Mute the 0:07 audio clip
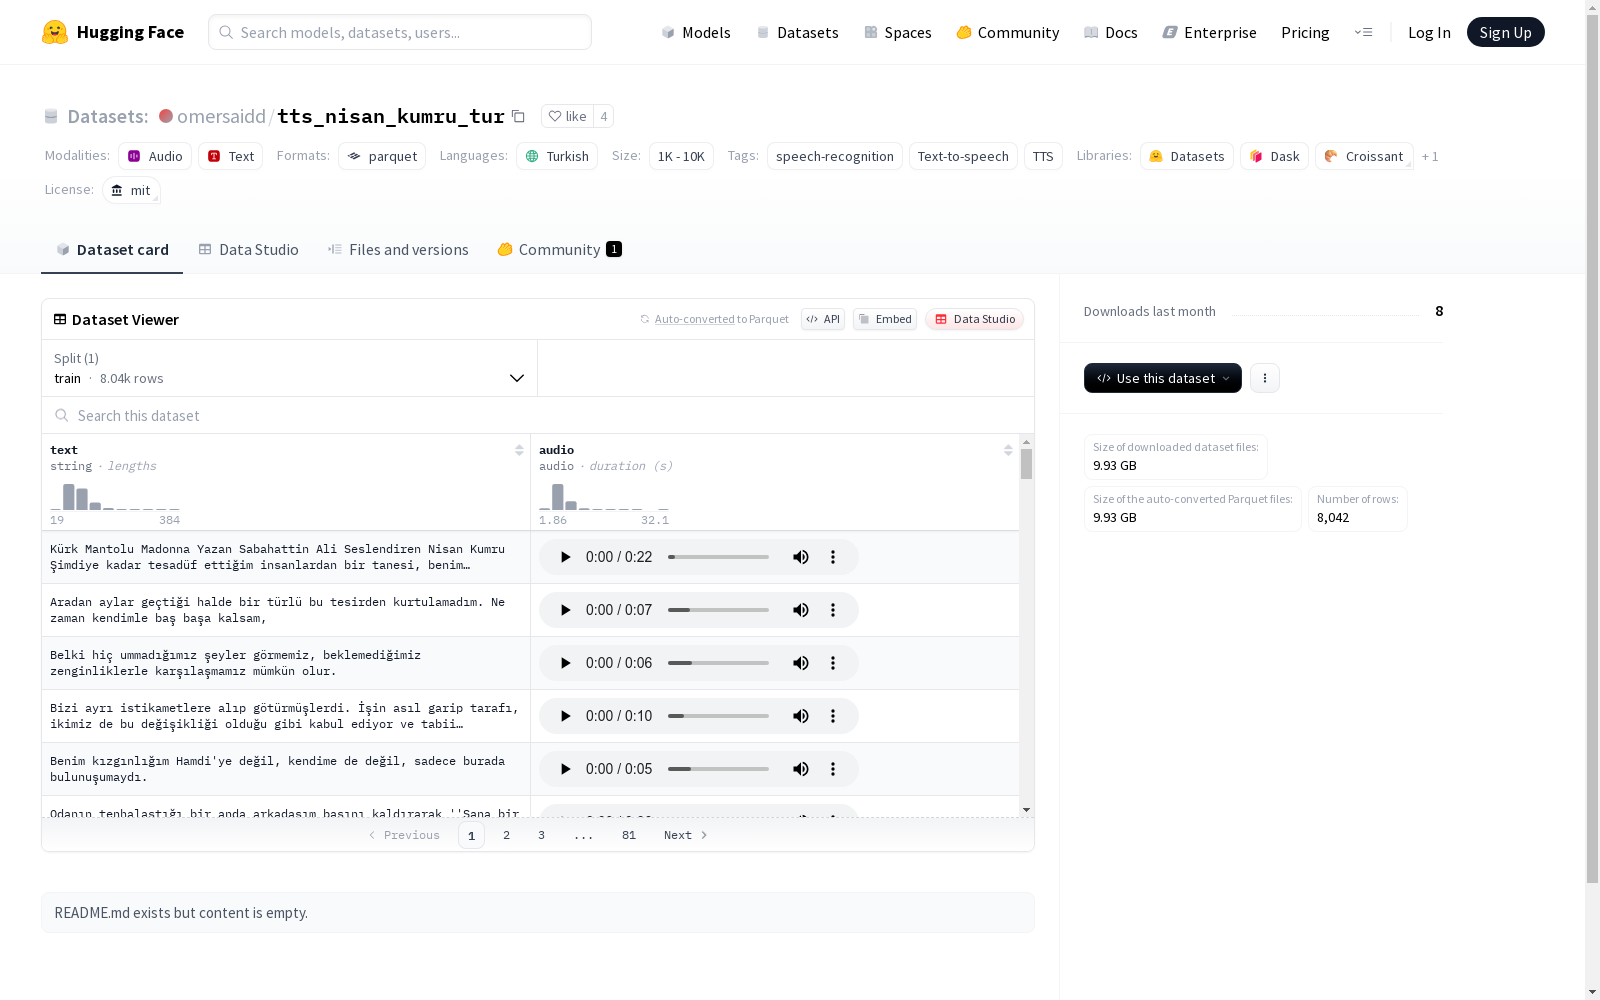 [801, 610]
